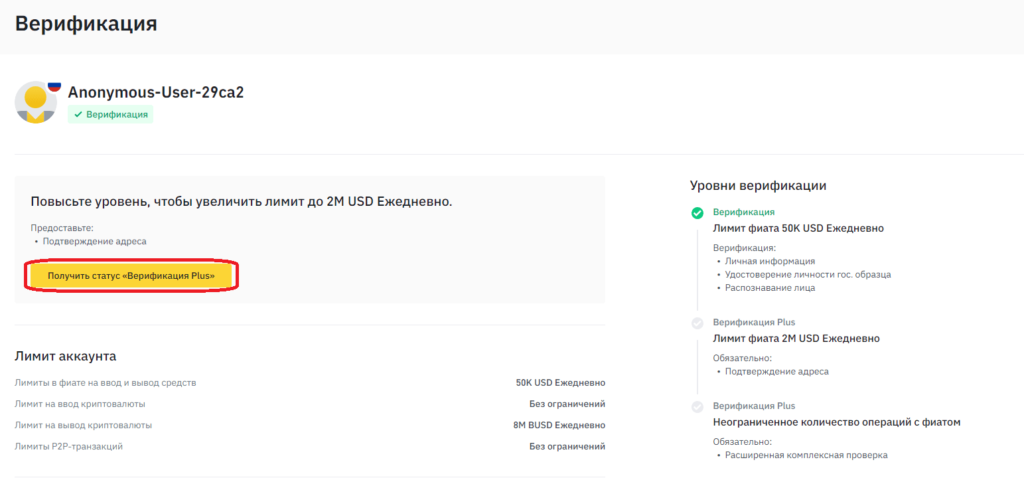The height and width of the screenshot is (482, 1024).
Task: Select the Anonymous-User-29ca2 username
Action: click(x=156, y=92)
